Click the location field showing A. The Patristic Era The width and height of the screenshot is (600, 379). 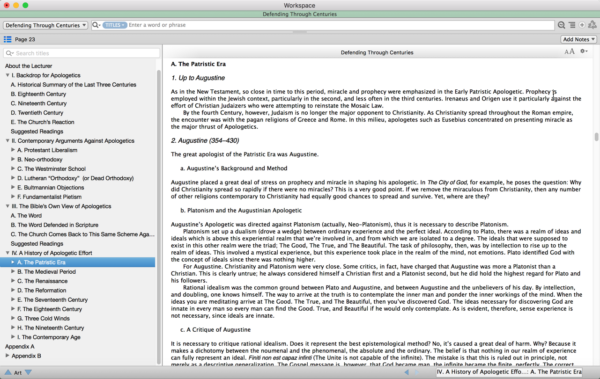click(509, 372)
